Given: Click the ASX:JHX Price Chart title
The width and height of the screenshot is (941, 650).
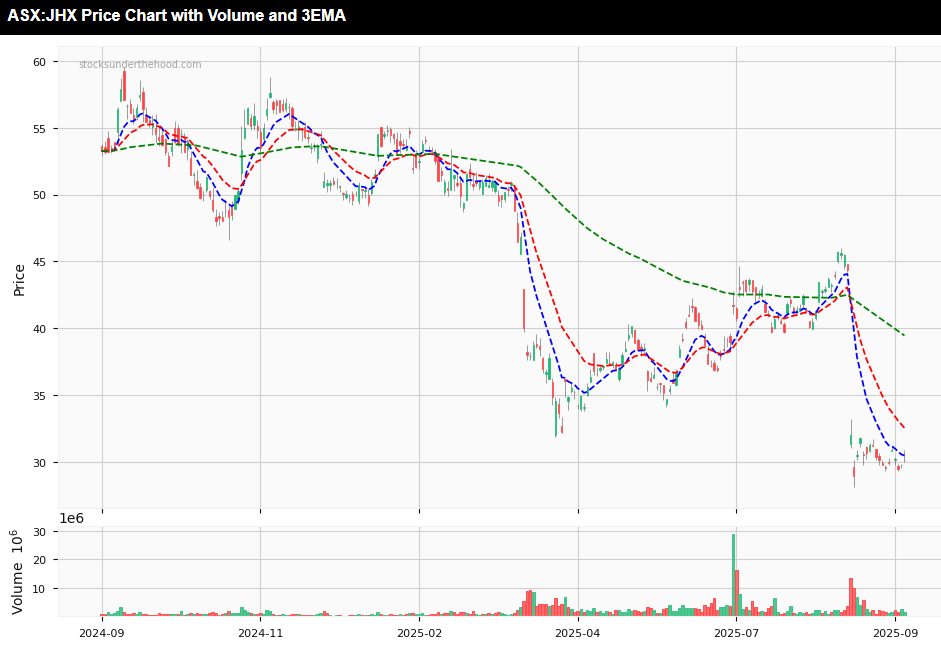Looking at the screenshot, I should point(177,16).
